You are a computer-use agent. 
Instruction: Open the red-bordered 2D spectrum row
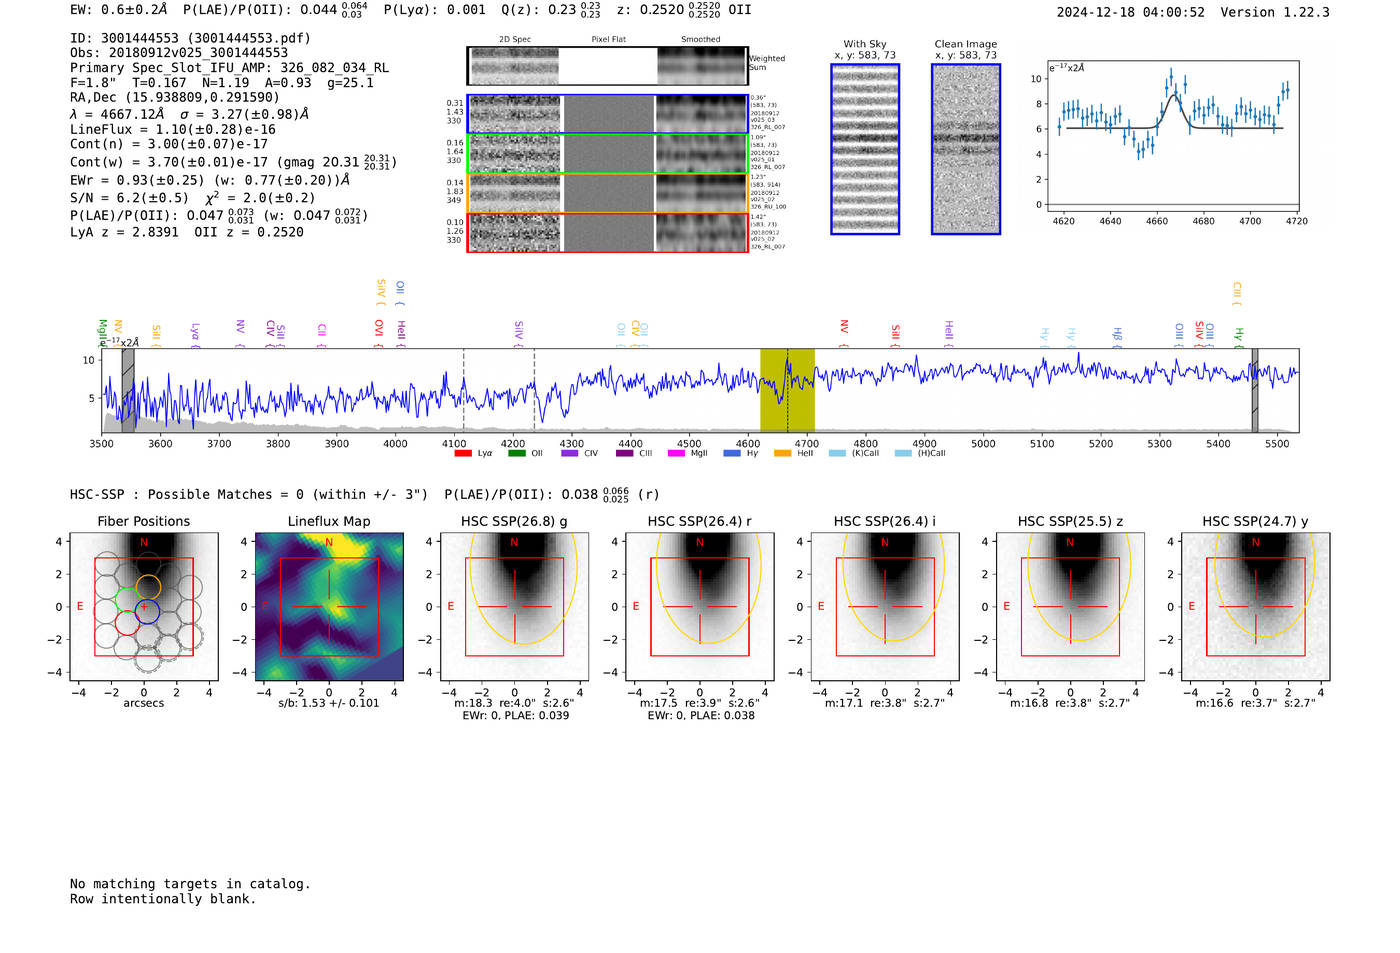607,232
